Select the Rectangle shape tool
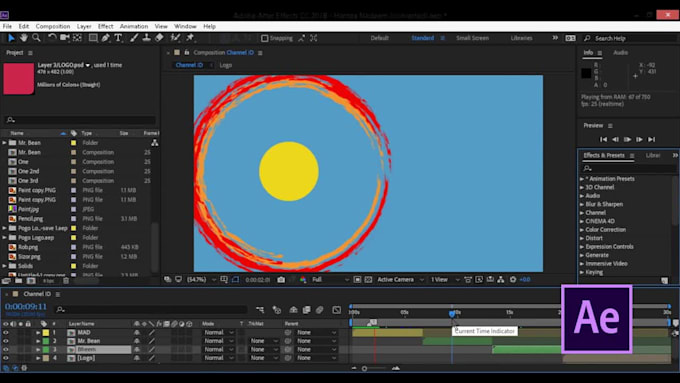The height and width of the screenshot is (383, 680). tap(93, 38)
